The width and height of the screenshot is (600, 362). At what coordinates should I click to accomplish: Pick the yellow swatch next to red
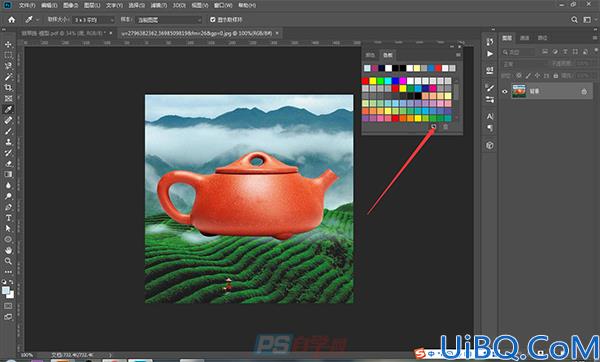click(x=373, y=81)
